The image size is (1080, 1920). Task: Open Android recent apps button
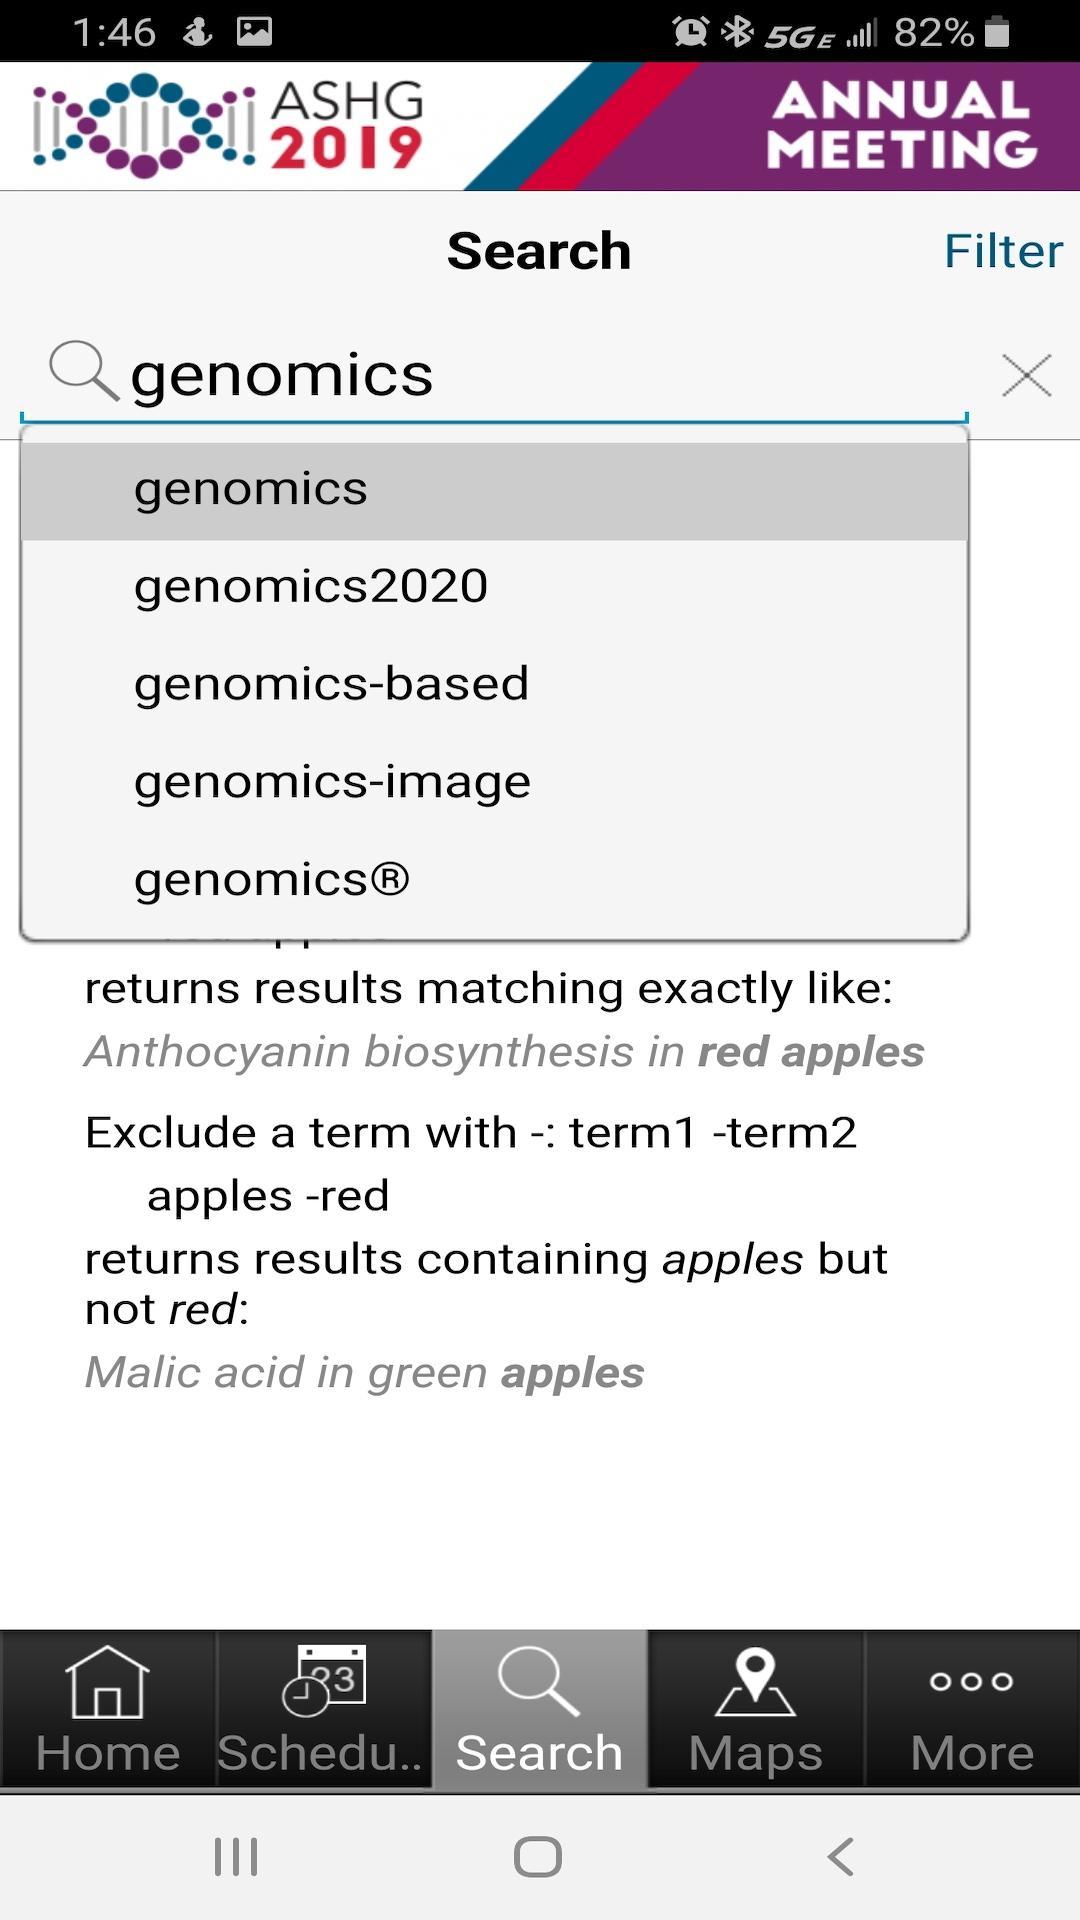point(236,1857)
